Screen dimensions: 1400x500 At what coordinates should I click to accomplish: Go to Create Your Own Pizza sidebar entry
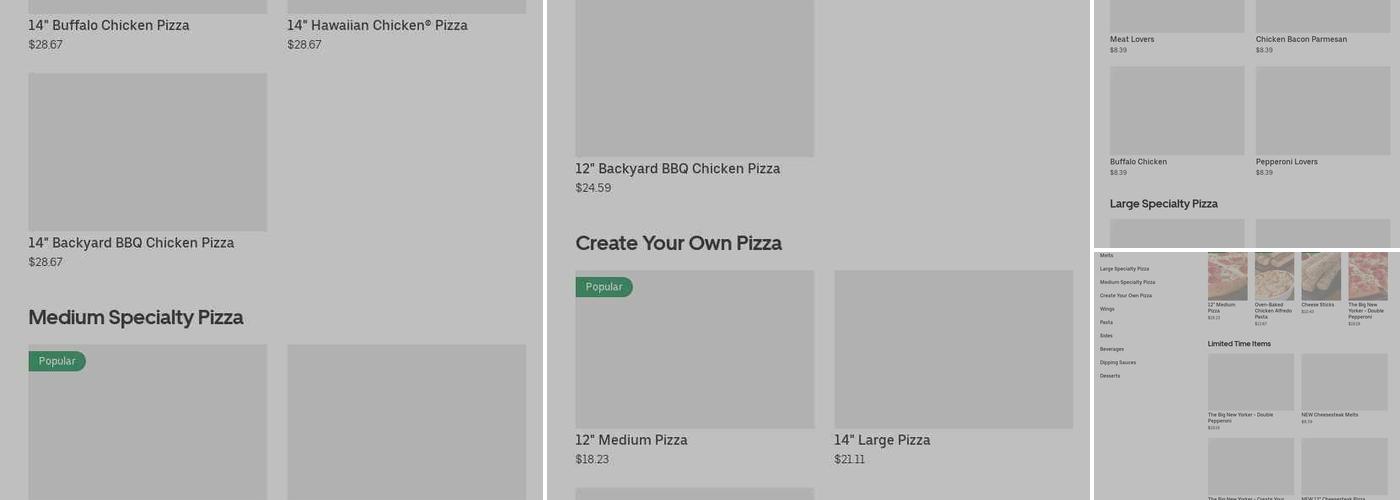pyautogui.click(x=1125, y=296)
